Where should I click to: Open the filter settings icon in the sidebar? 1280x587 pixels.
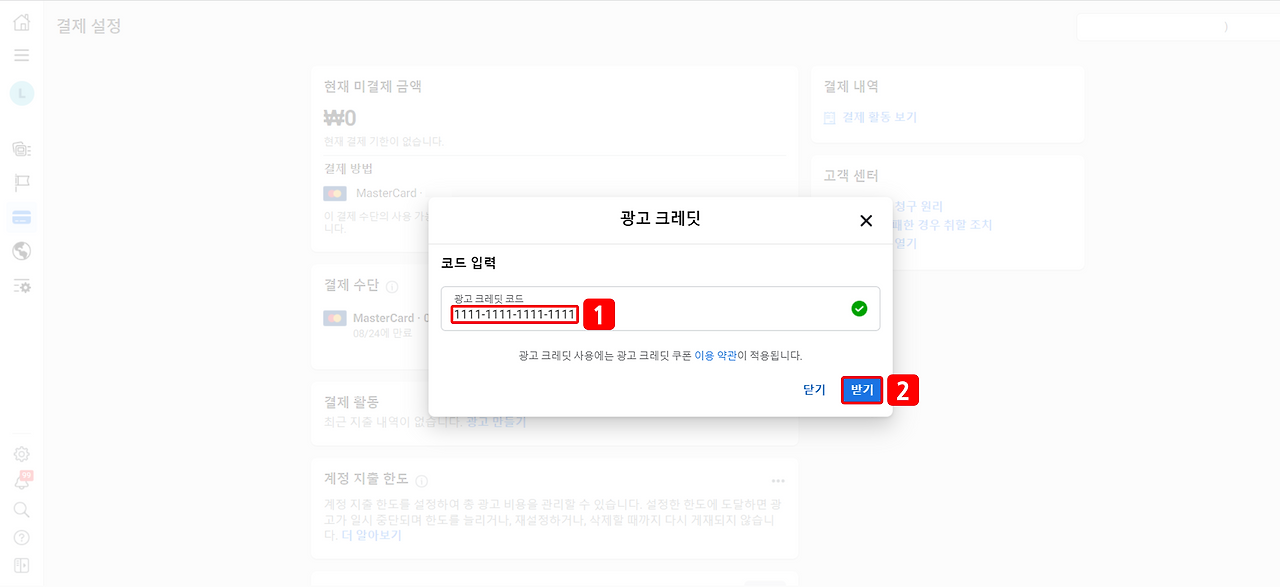[20, 287]
